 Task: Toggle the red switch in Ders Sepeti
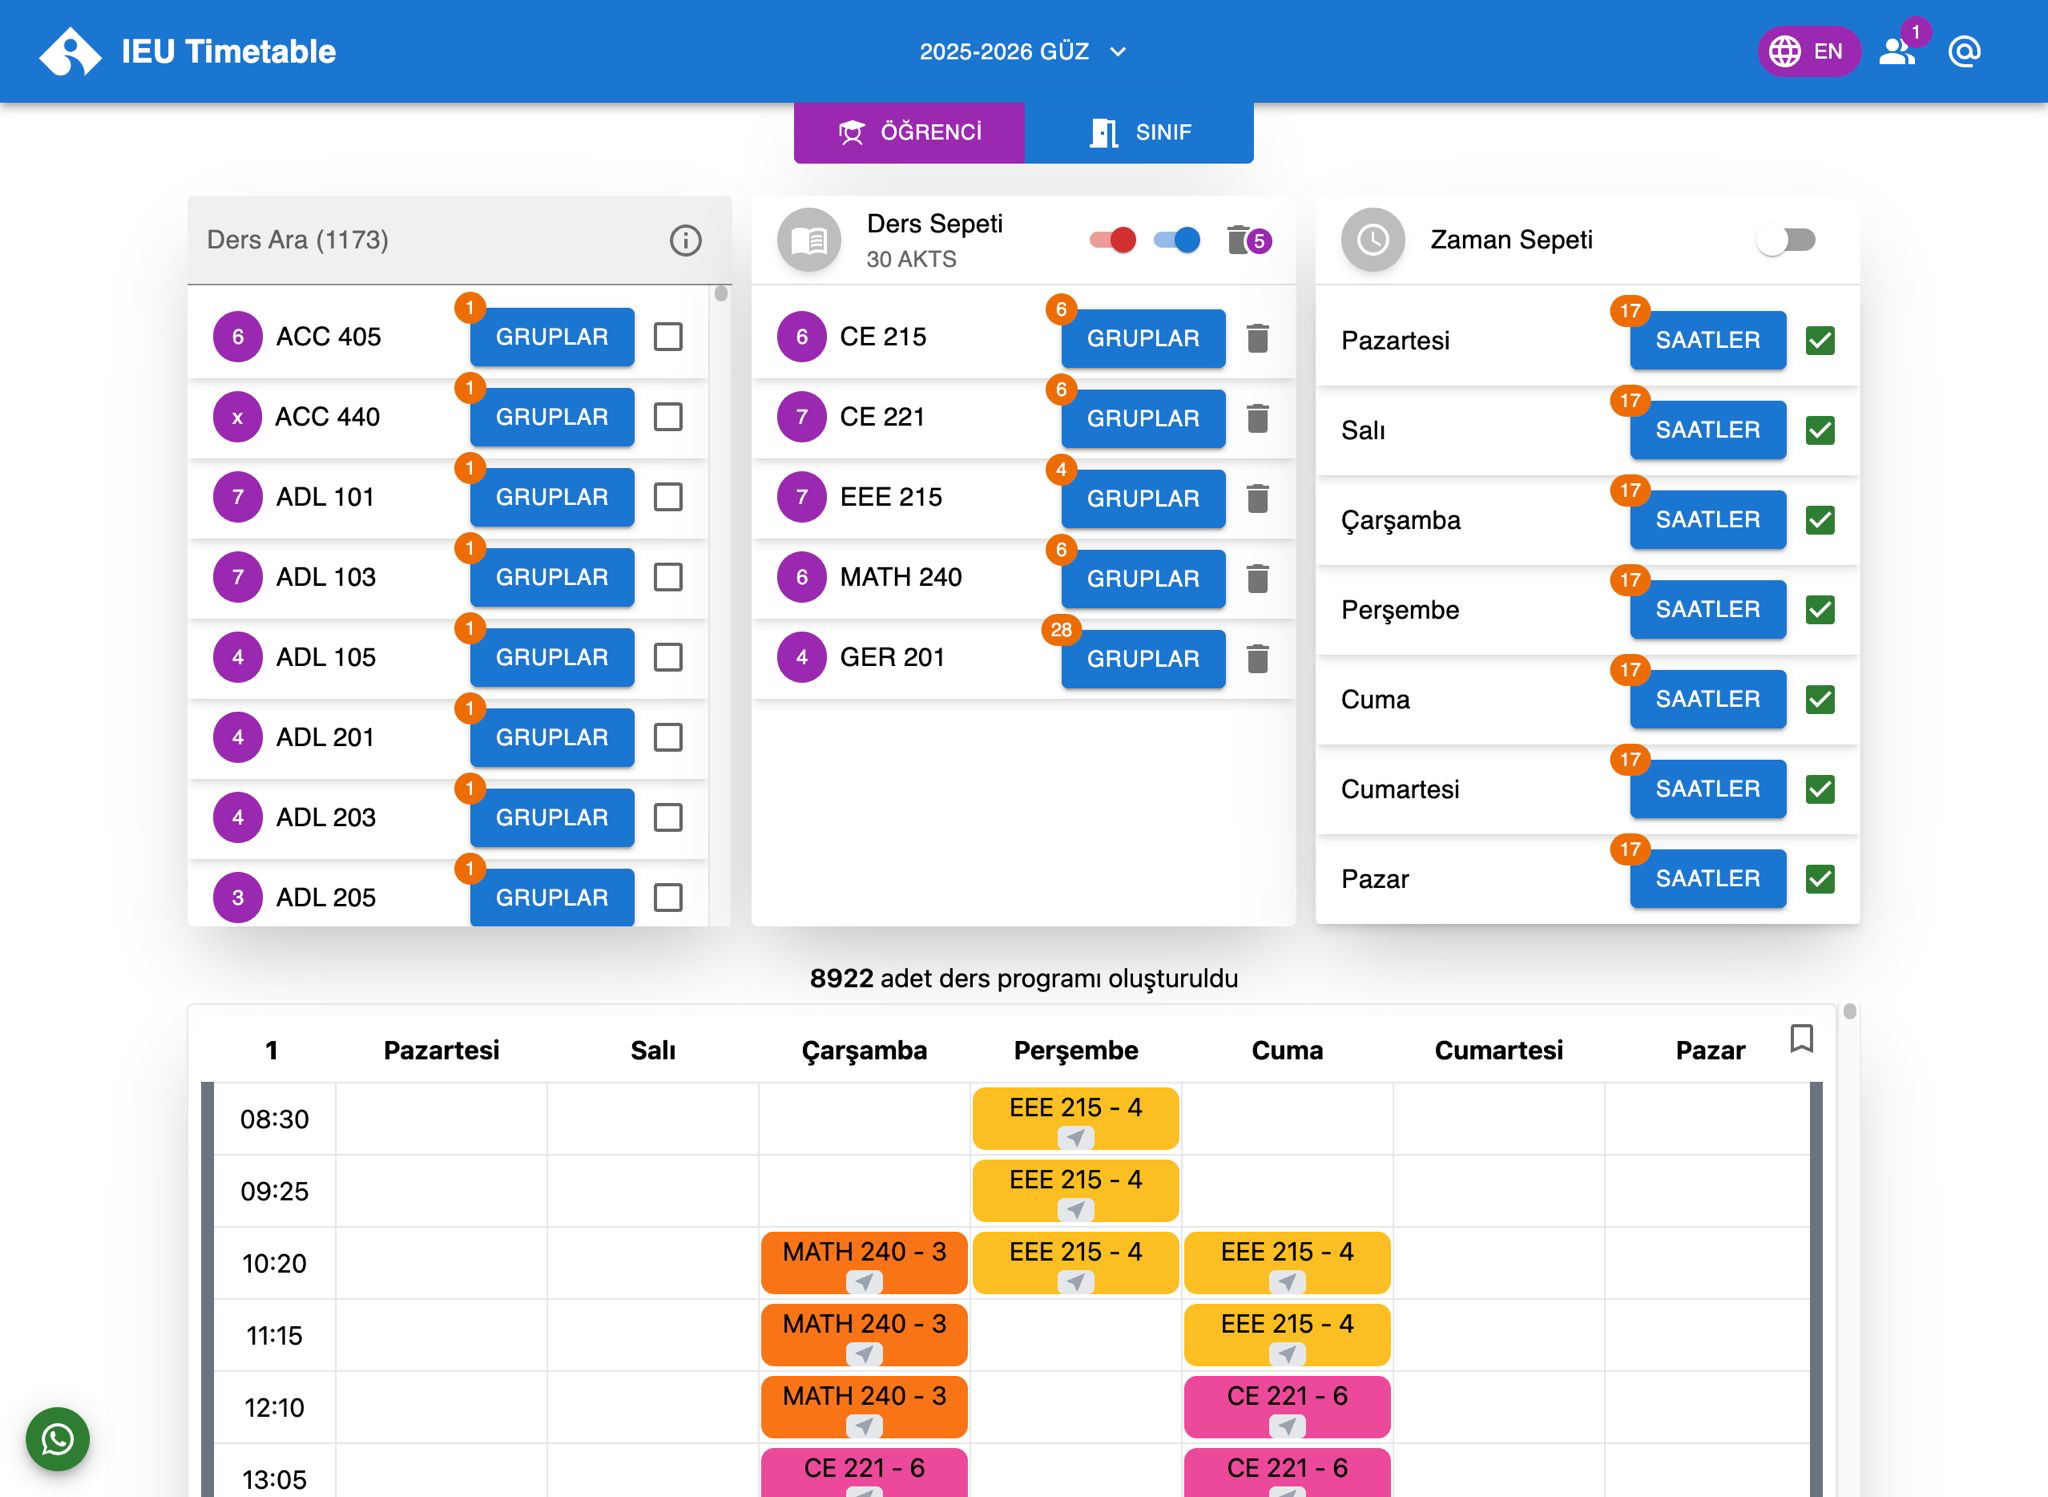1113,240
